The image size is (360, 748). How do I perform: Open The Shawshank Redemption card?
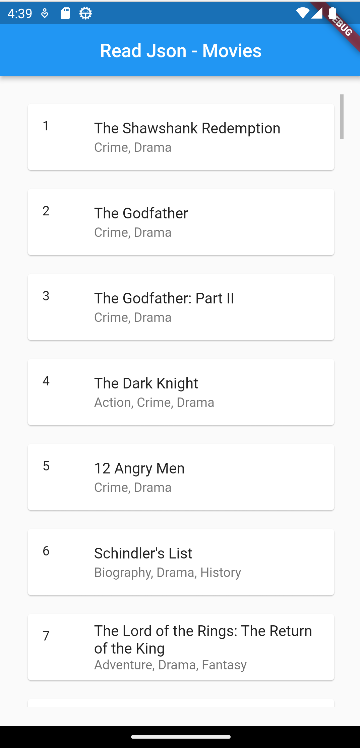(x=181, y=137)
